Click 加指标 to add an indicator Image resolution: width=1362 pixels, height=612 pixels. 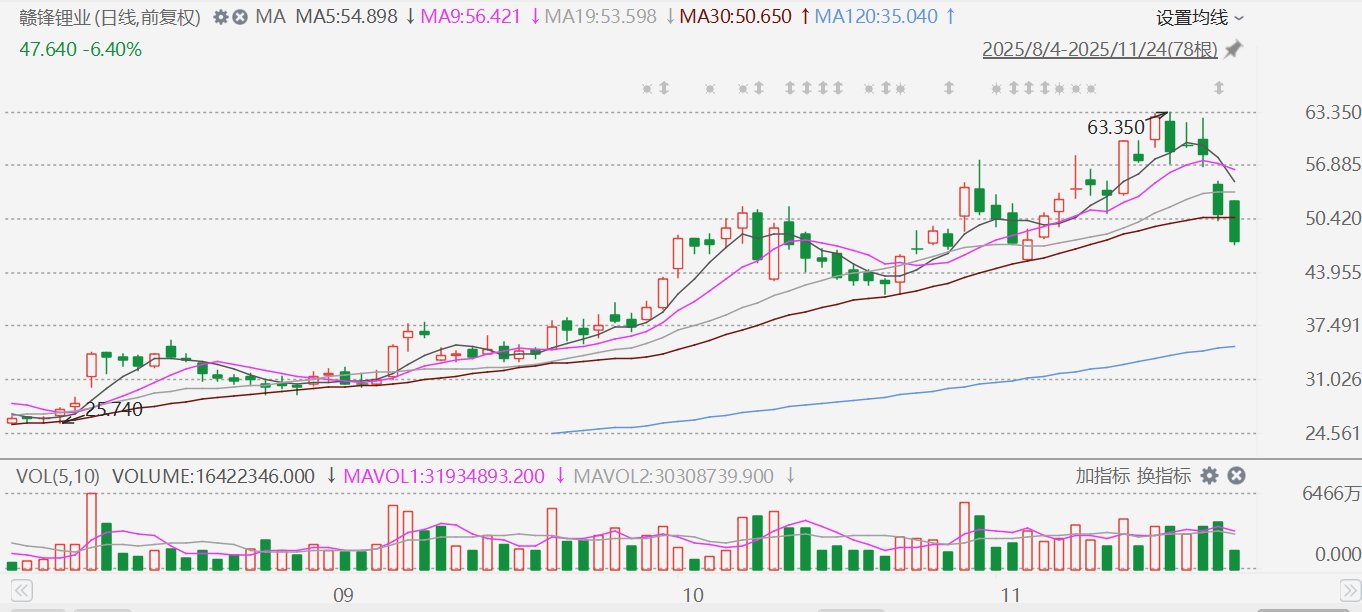pyautogui.click(x=1103, y=476)
